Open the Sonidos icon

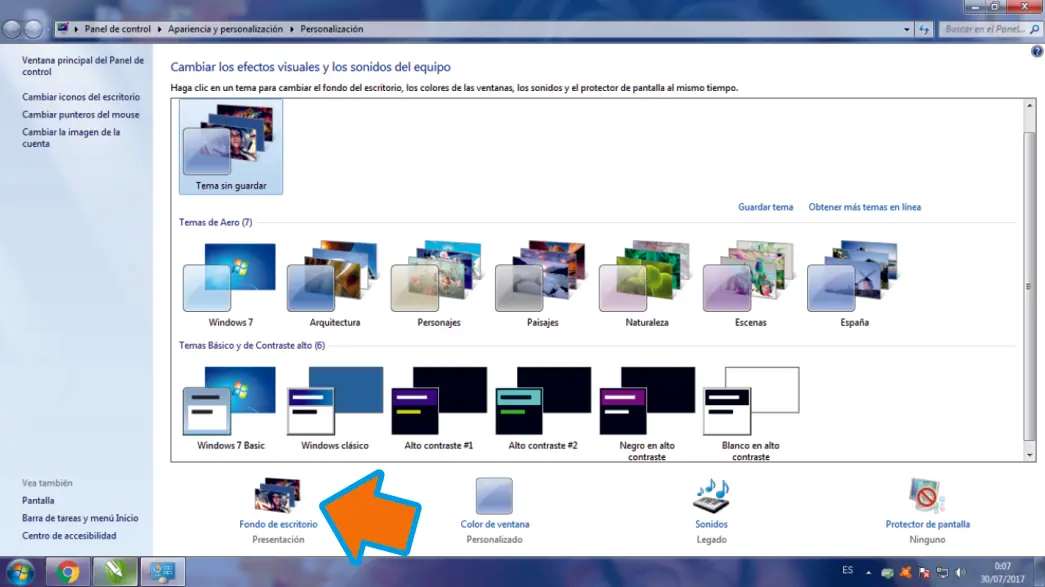[x=711, y=496]
